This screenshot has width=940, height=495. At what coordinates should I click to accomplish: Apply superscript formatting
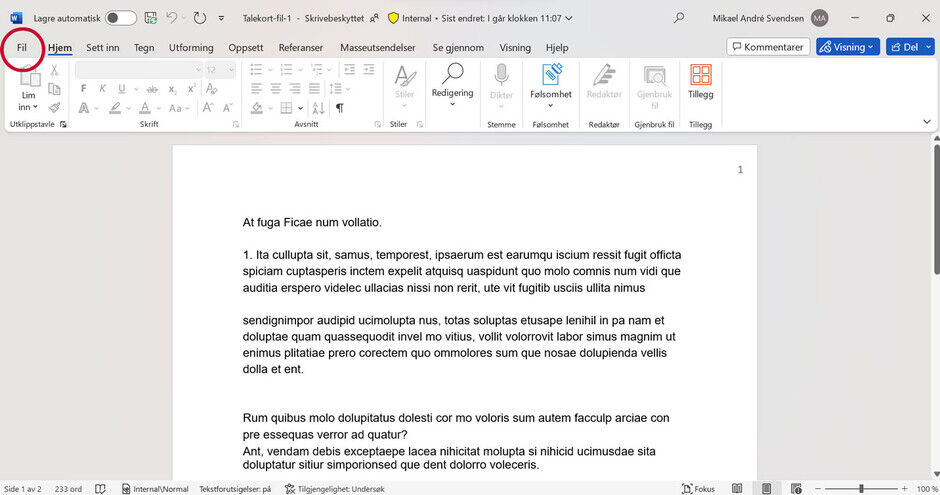pos(191,89)
